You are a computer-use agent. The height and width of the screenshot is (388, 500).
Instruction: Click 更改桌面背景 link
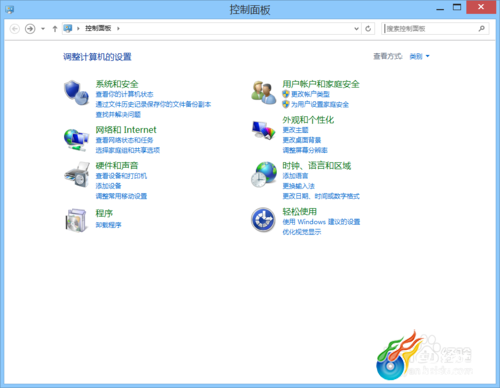point(302,140)
